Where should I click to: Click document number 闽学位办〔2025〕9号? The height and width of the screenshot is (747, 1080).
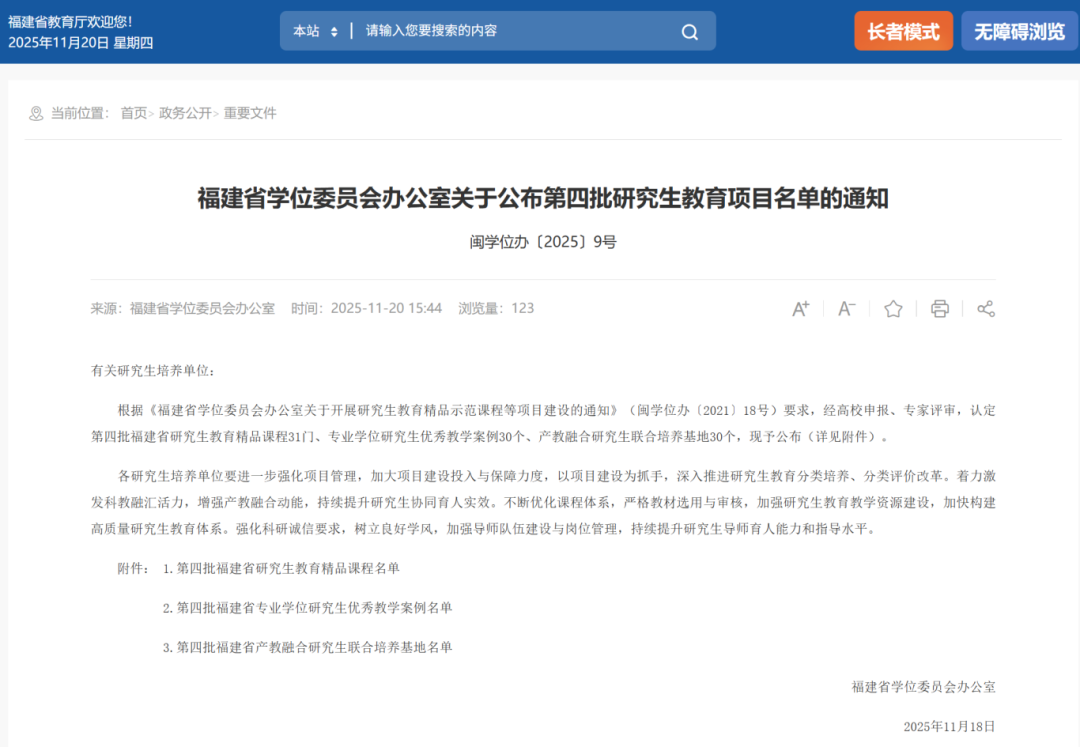[x=543, y=242]
